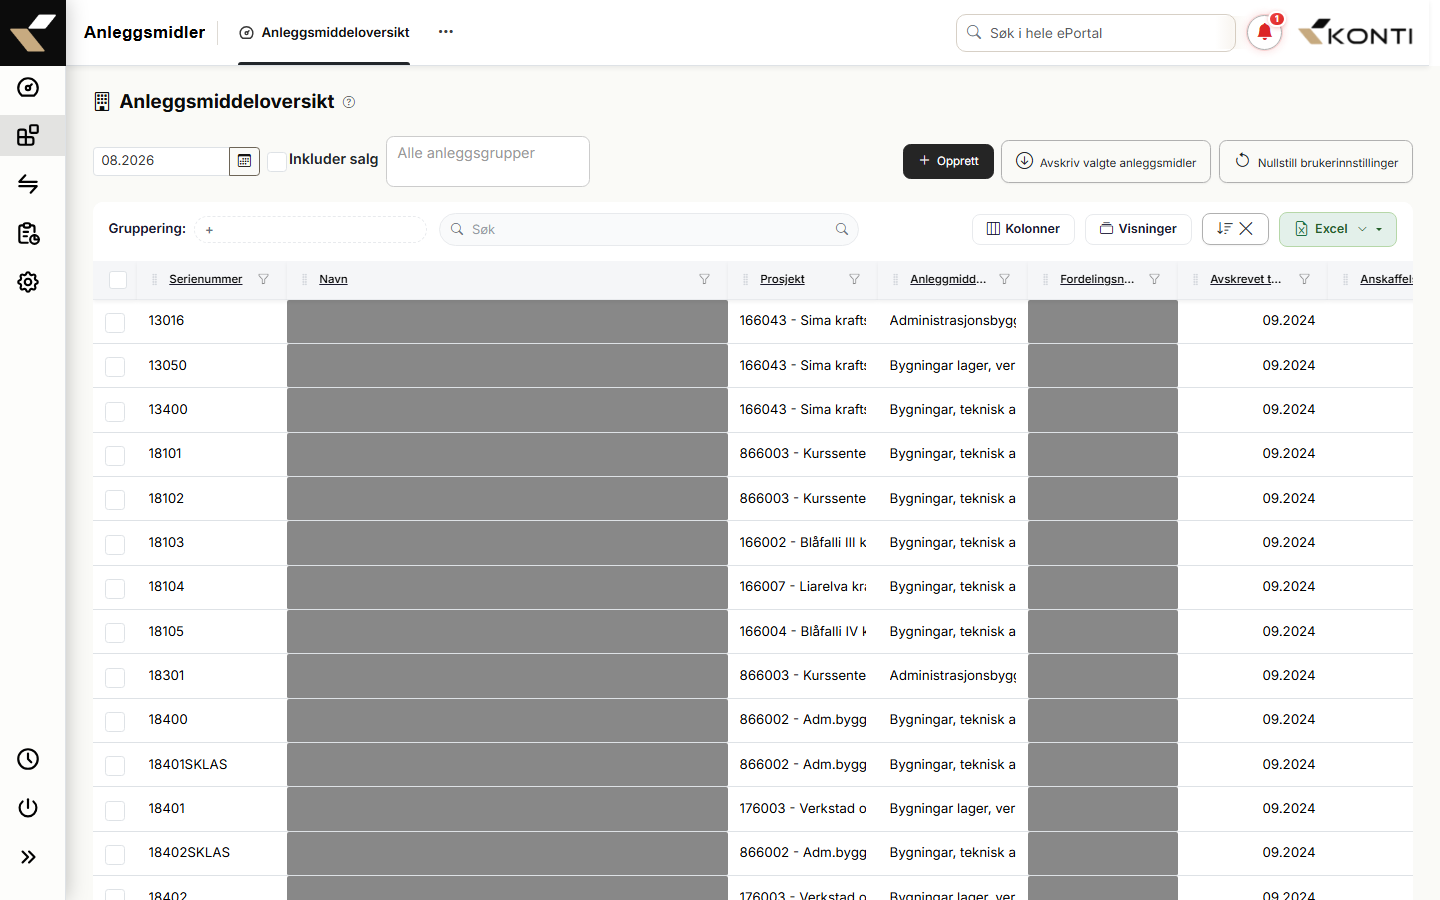
Task: Open the calendar date picker icon
Action: tap(244, 161)
